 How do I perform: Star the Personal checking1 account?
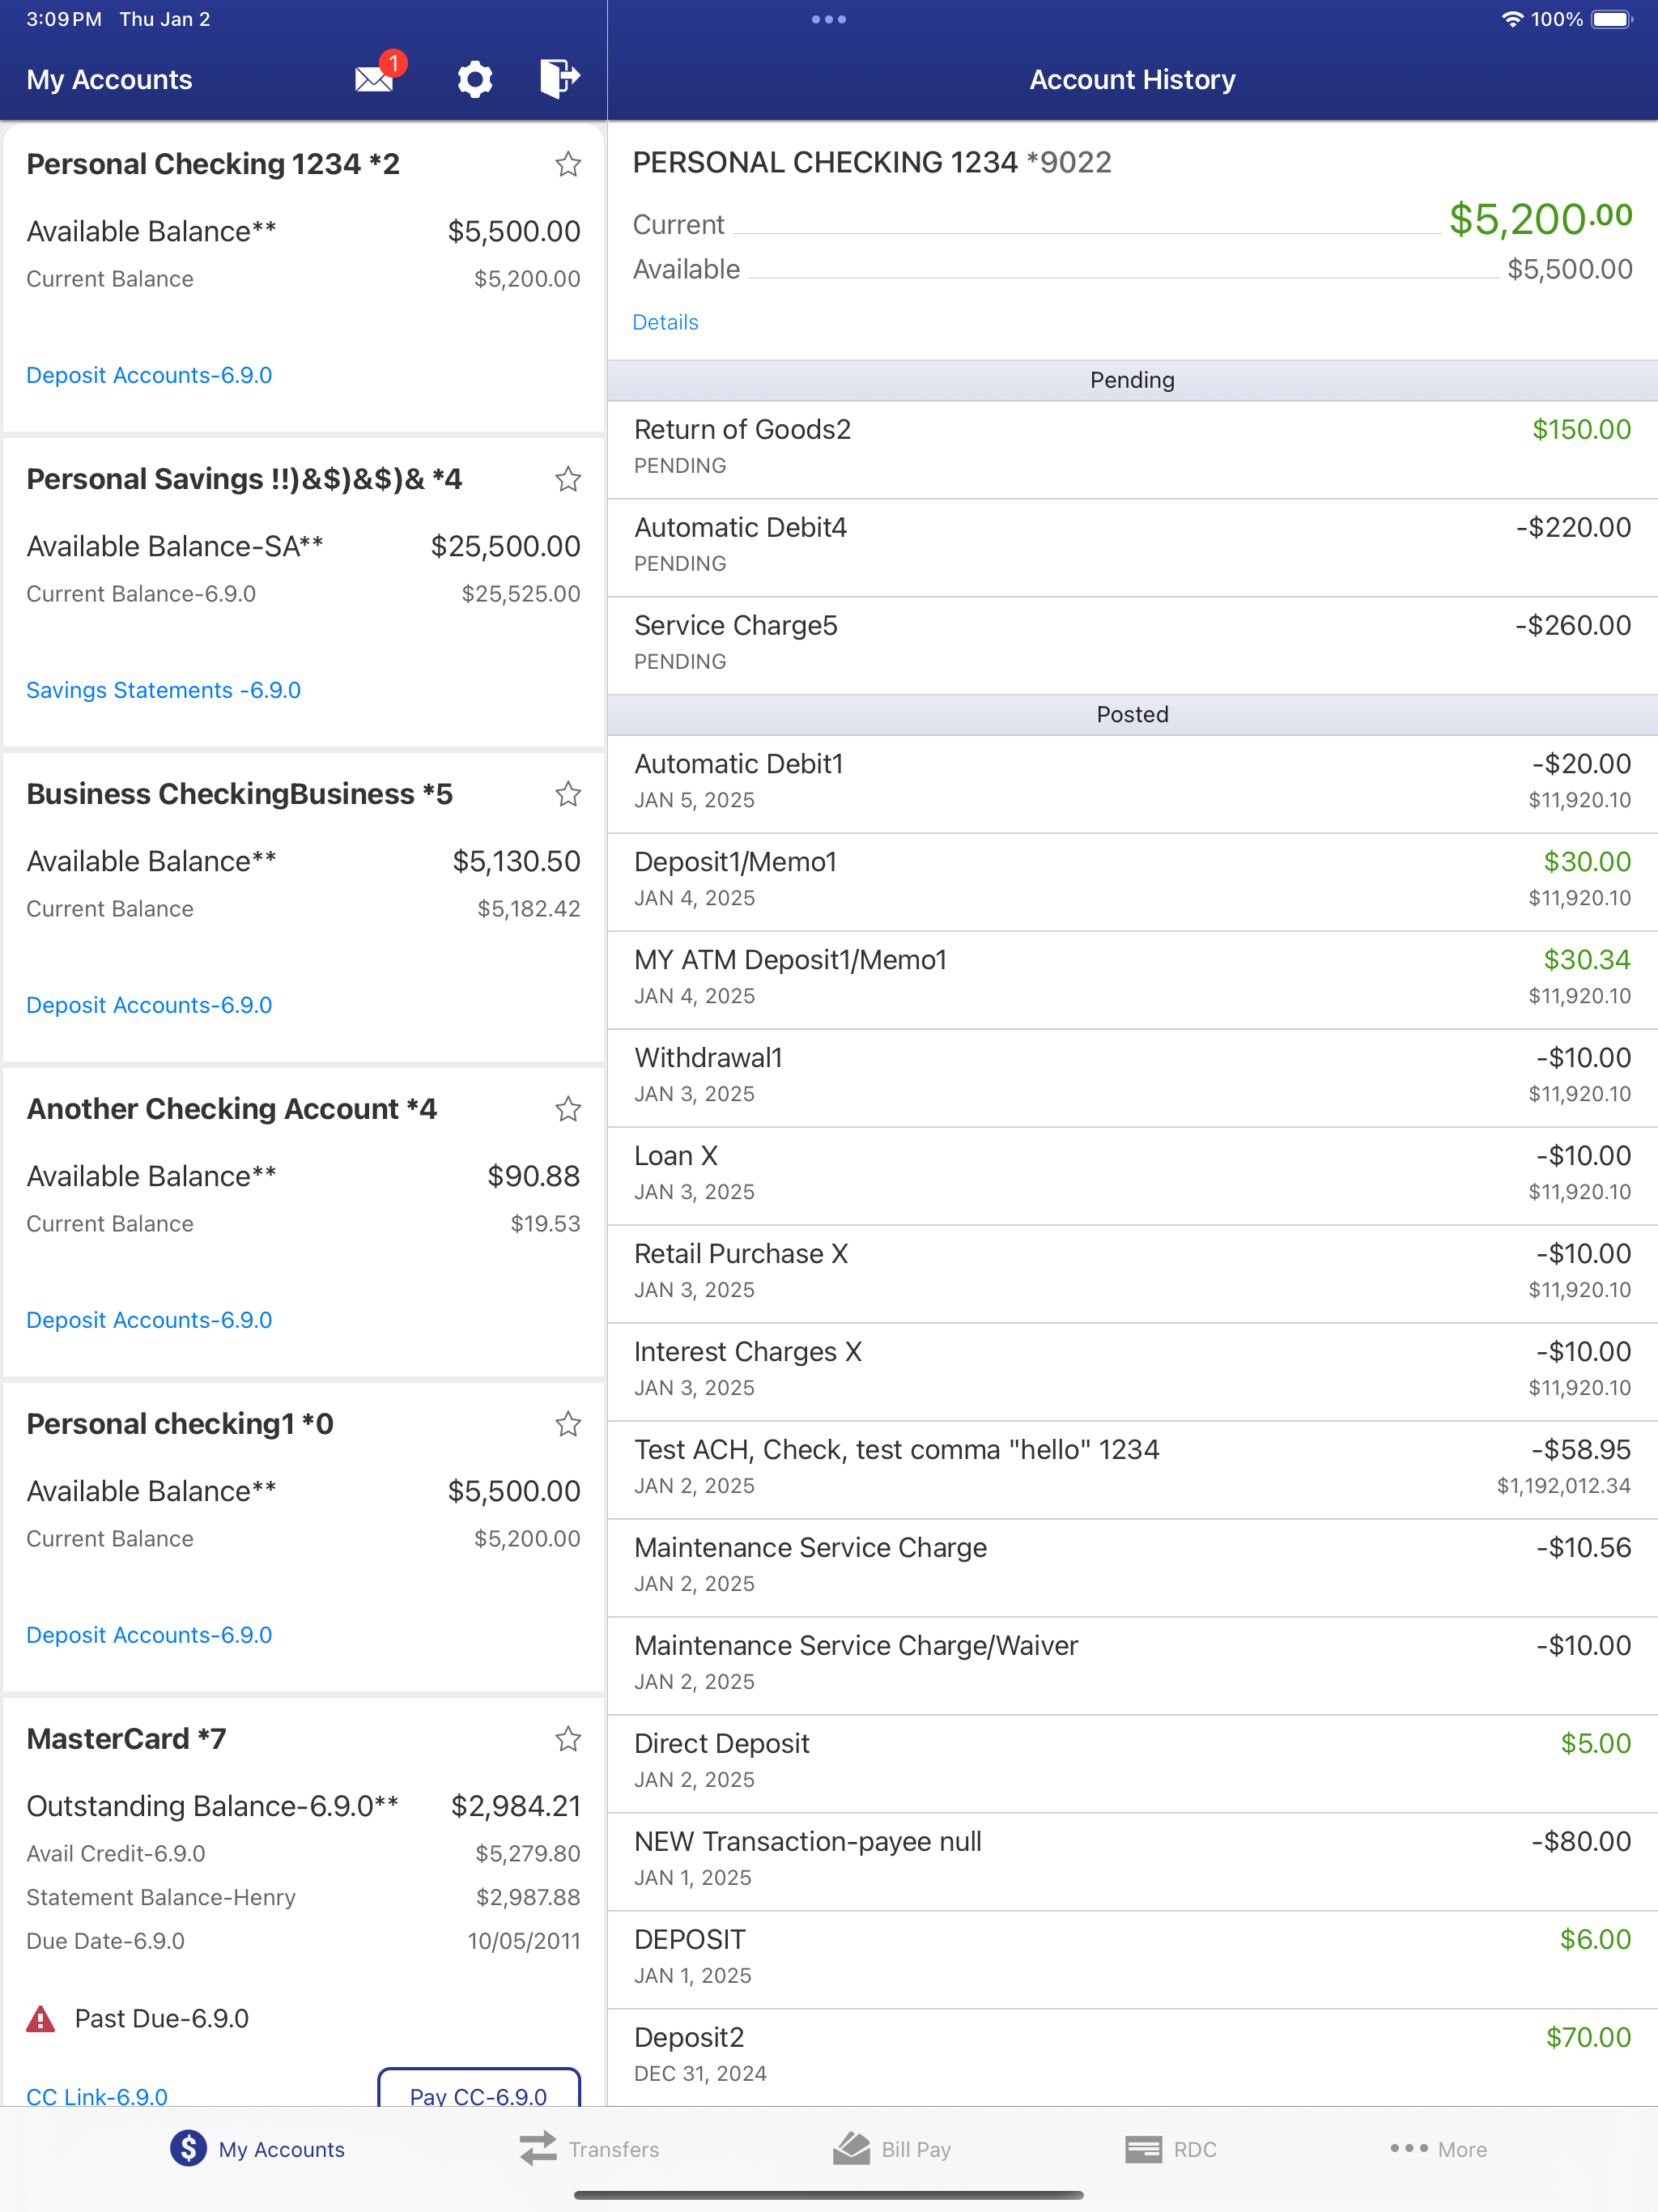(x=568, y=1424)
